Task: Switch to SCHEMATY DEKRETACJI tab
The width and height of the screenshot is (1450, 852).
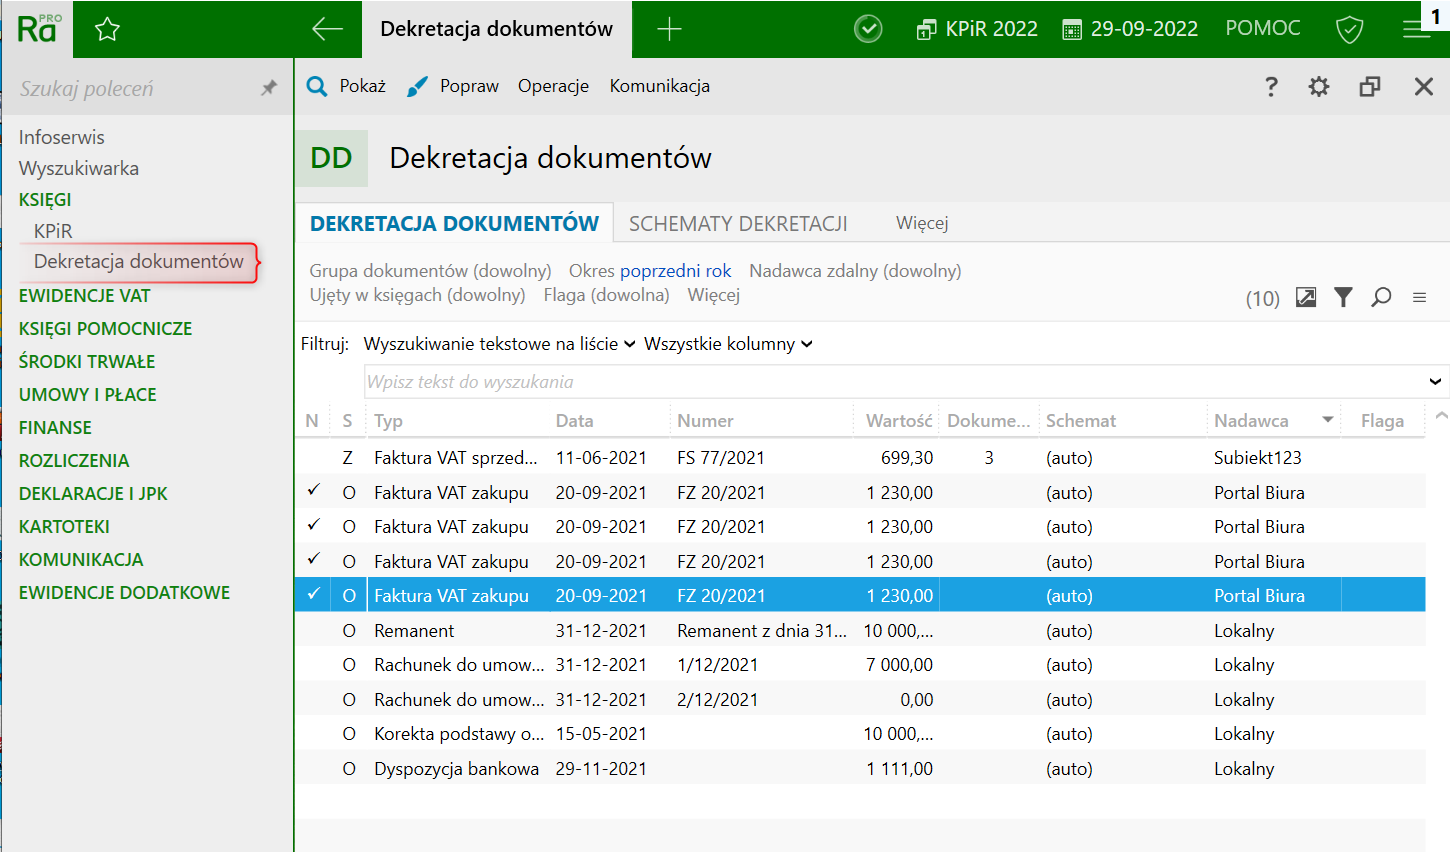Action: click(738, 224)
